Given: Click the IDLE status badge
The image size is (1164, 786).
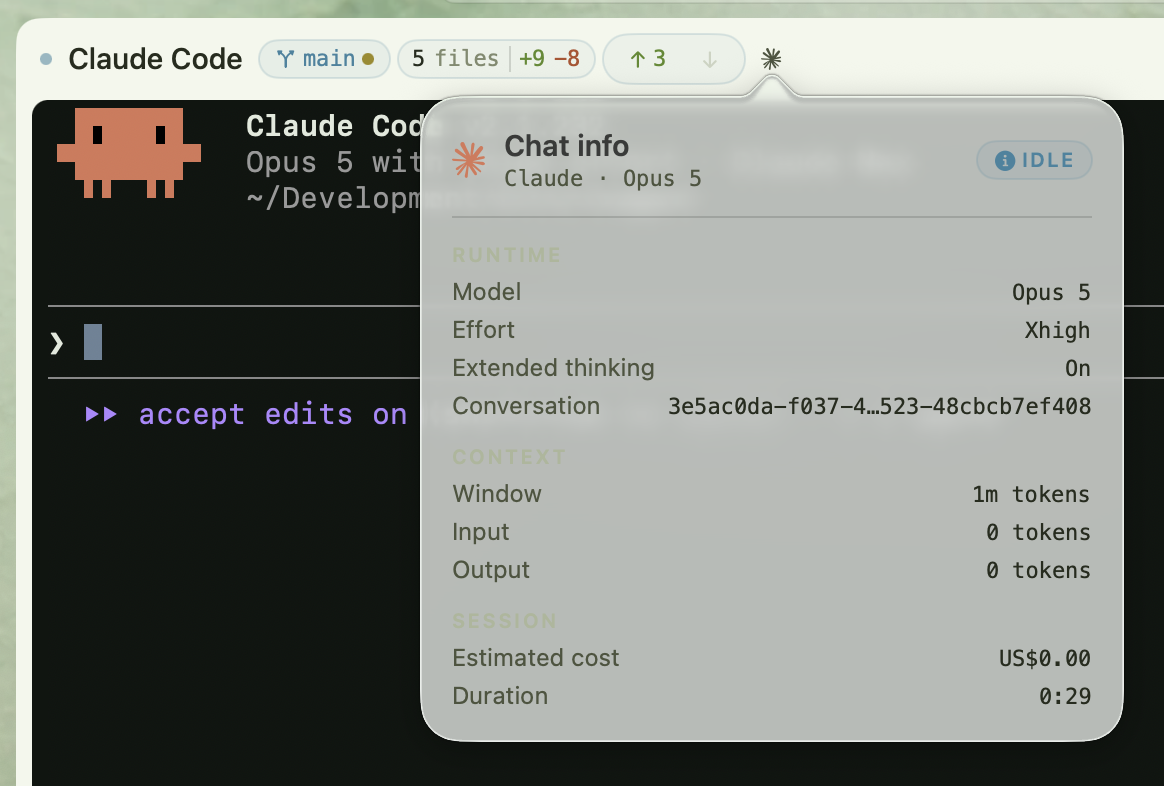Looking at the screenshot, I should click(1034, 160).
